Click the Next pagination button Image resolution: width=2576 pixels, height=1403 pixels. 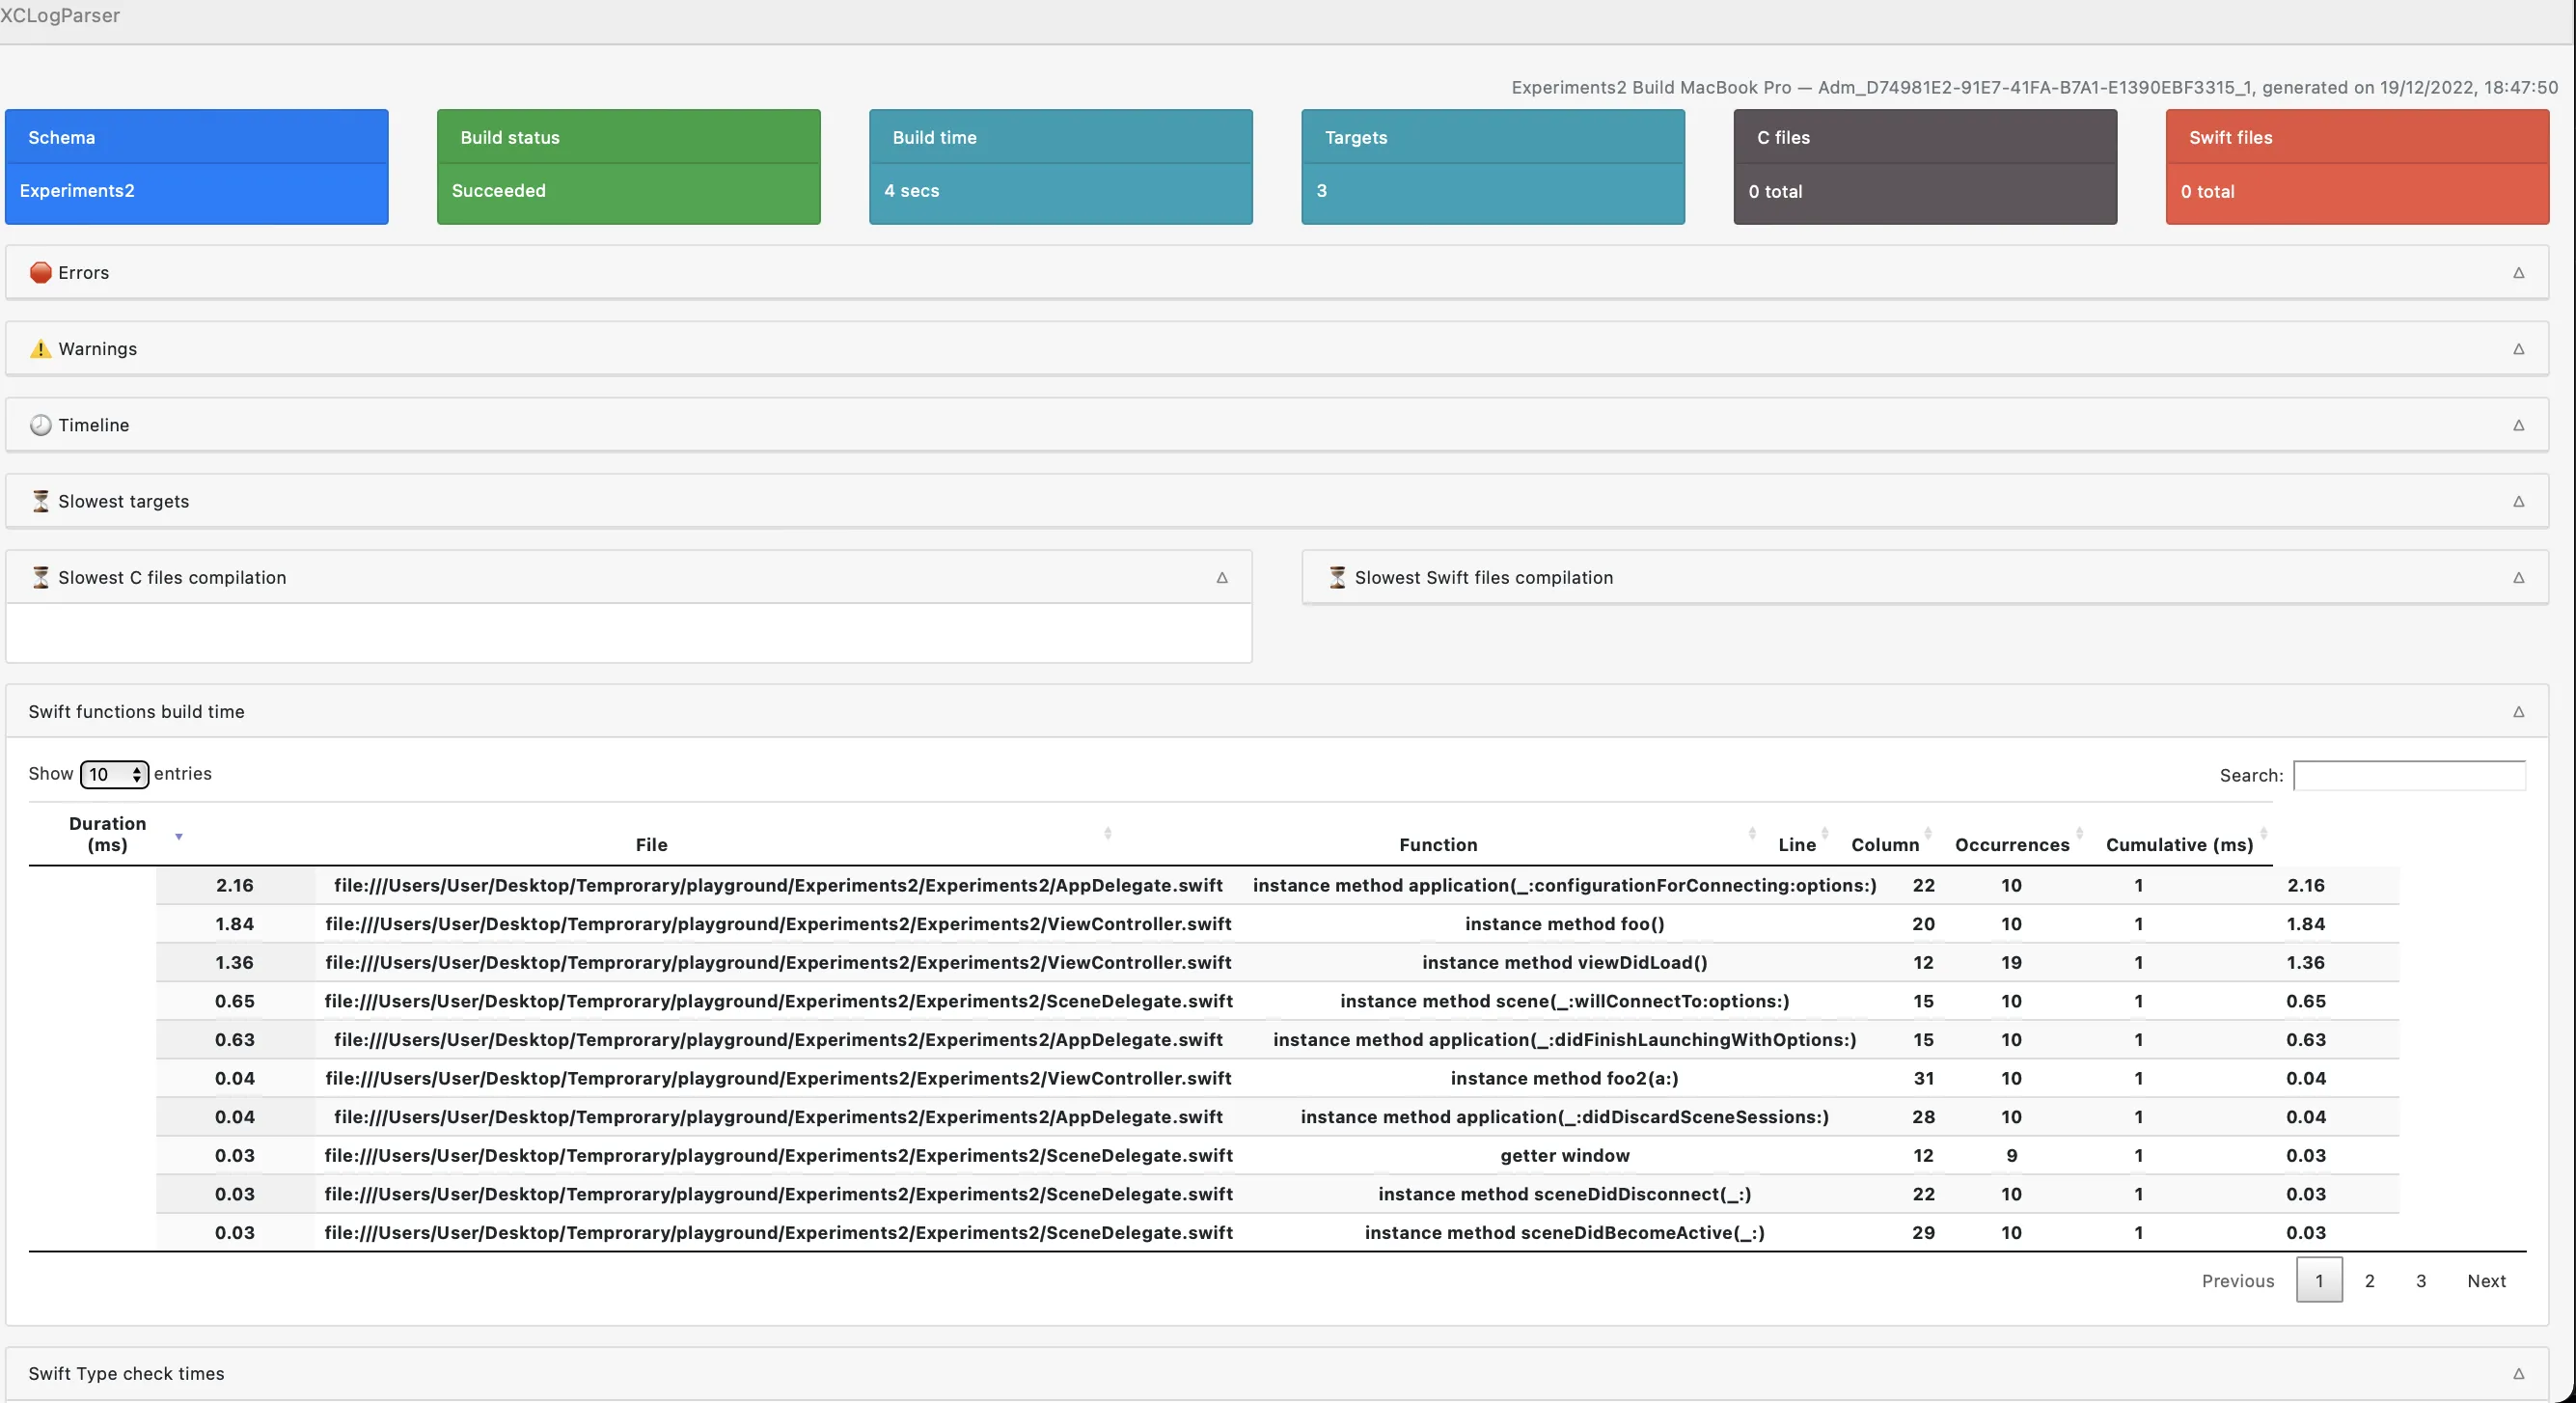click(x=2486, y=1281)
